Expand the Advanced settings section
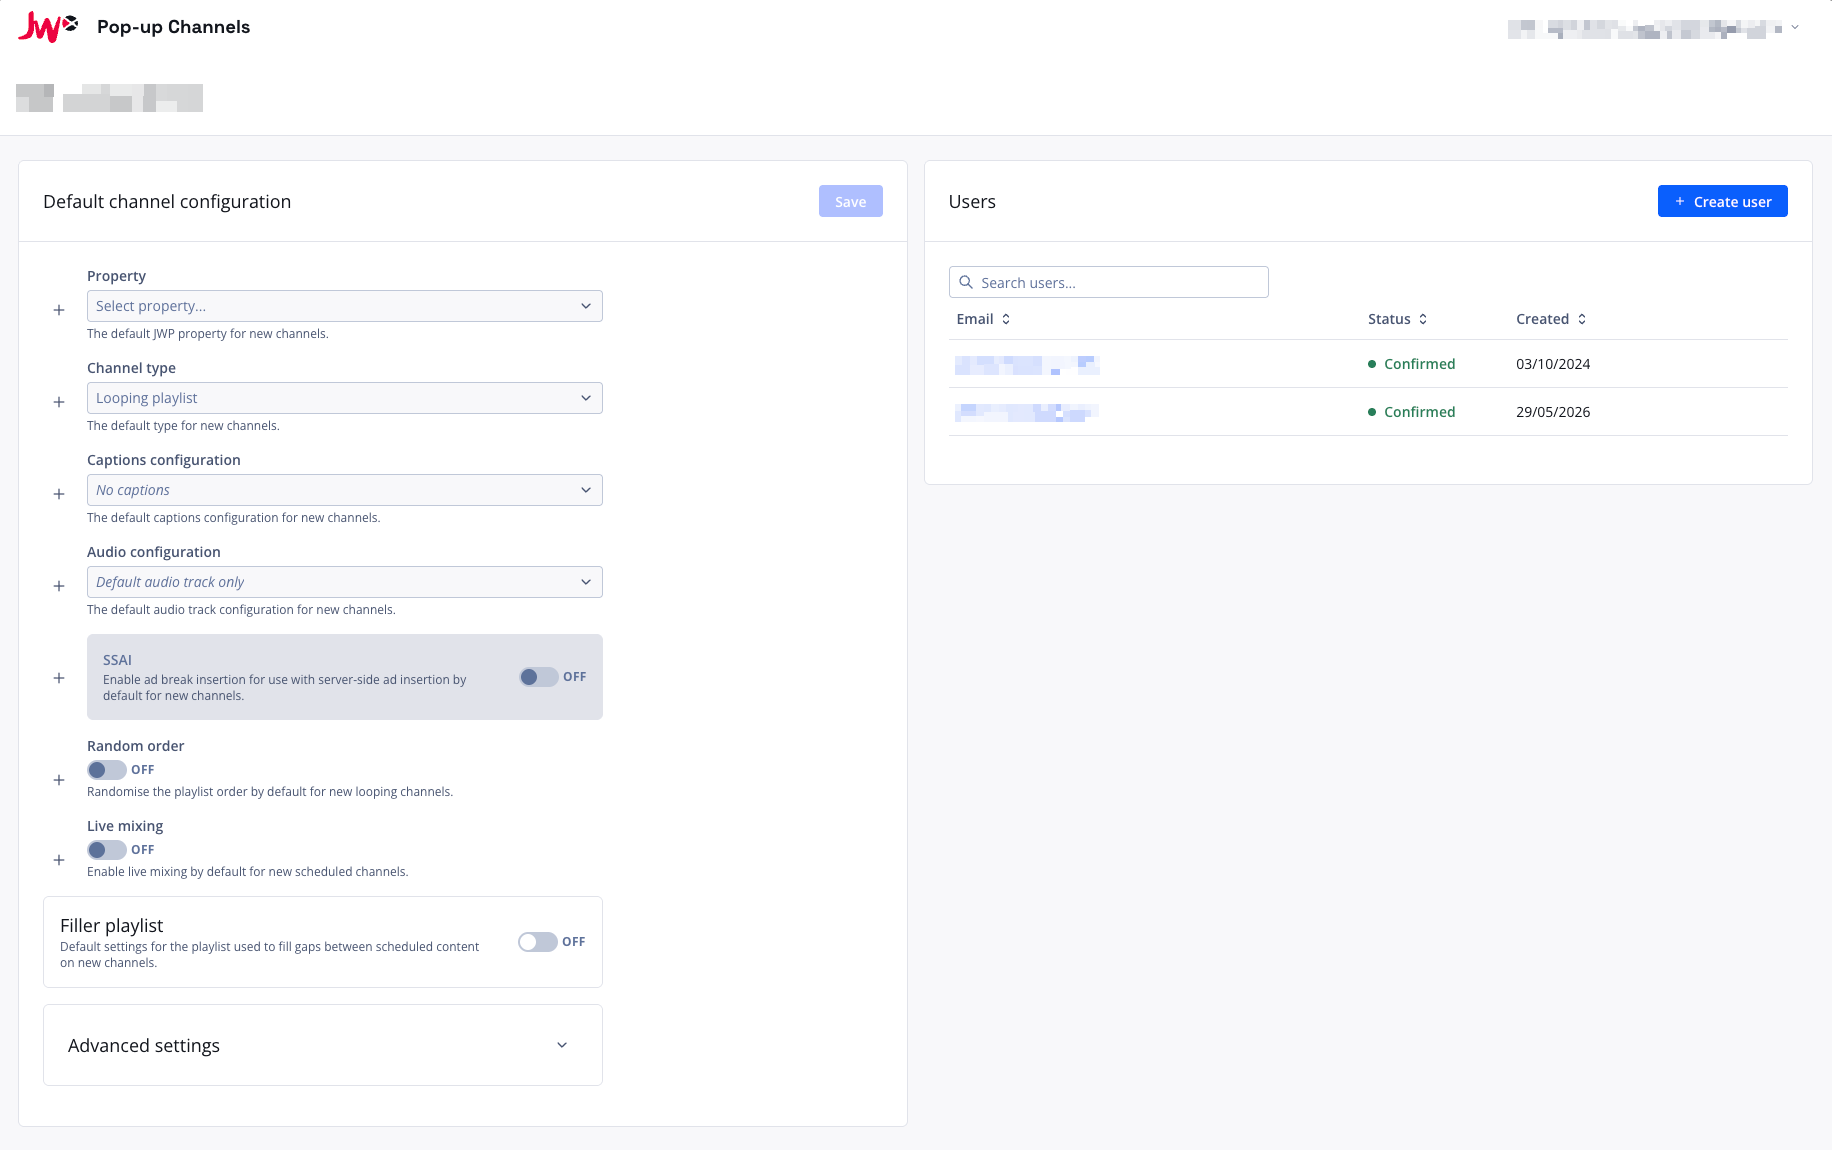 pyautogui.click(x=323, y=1045)
